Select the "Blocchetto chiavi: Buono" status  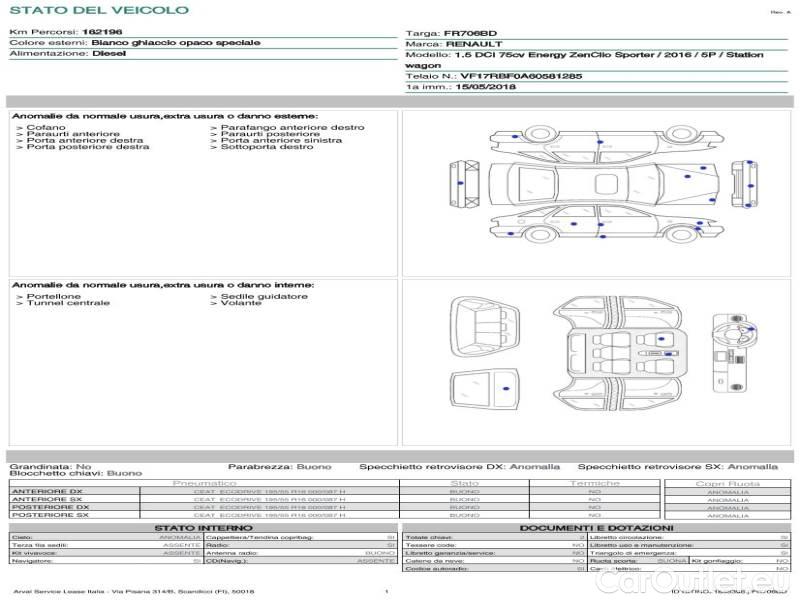[76, 473]
